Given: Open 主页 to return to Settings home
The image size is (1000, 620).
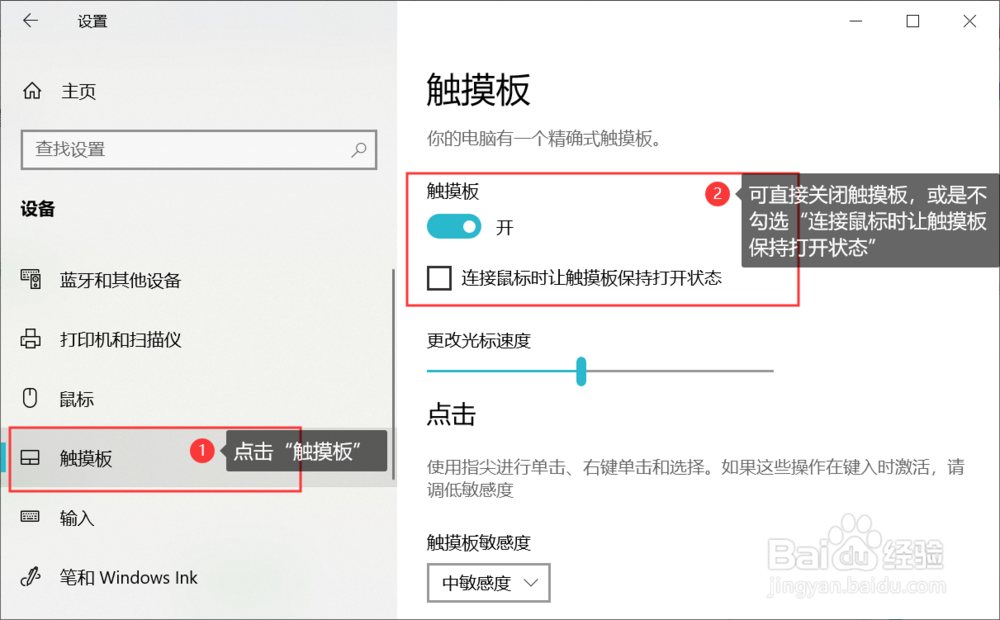Looking at the screenshot, I should pos(78,91).
